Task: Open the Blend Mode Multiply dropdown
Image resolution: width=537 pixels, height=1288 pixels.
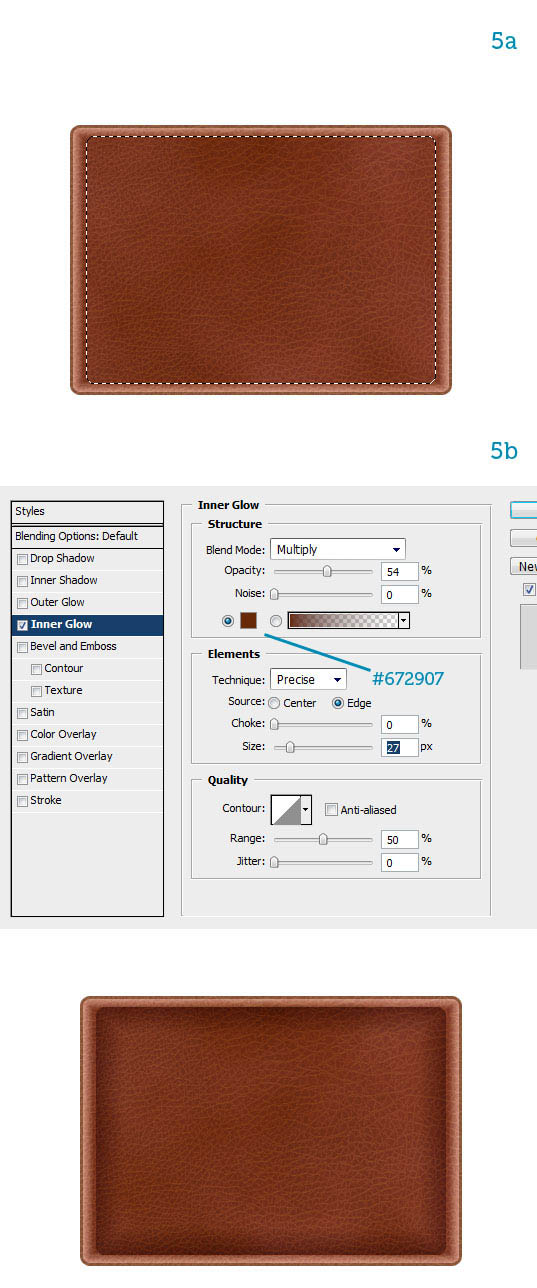Action: tap(337, 549)
